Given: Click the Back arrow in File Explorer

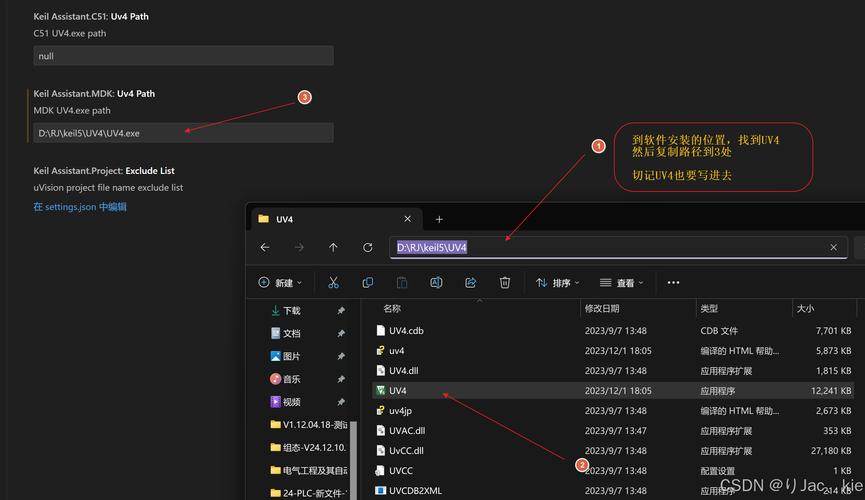Looking at the screenshot, I should [x=265, y=247].
